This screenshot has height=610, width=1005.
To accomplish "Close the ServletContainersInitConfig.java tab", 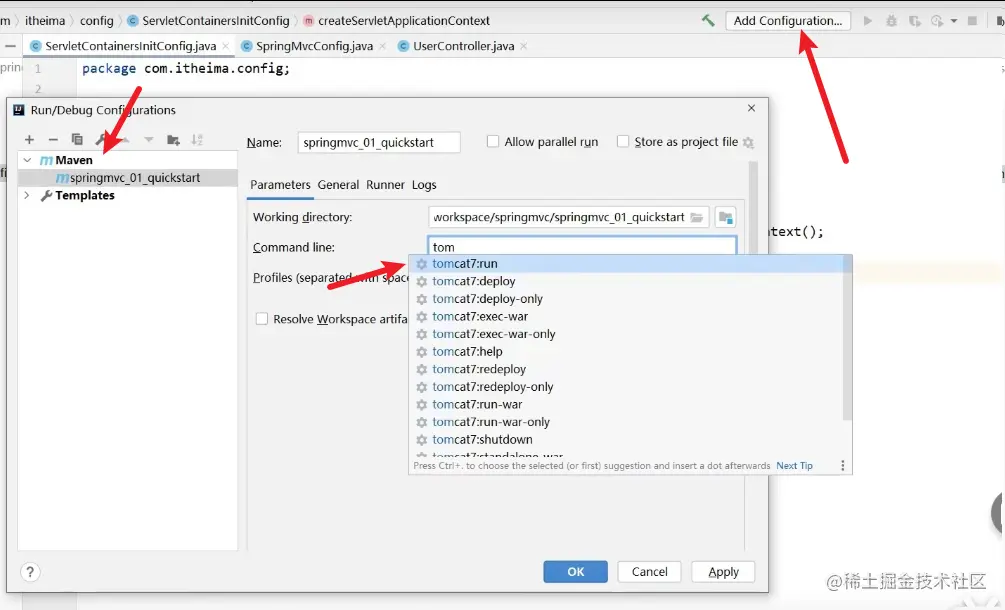I will pyautogui.click(x=226, y=46).
